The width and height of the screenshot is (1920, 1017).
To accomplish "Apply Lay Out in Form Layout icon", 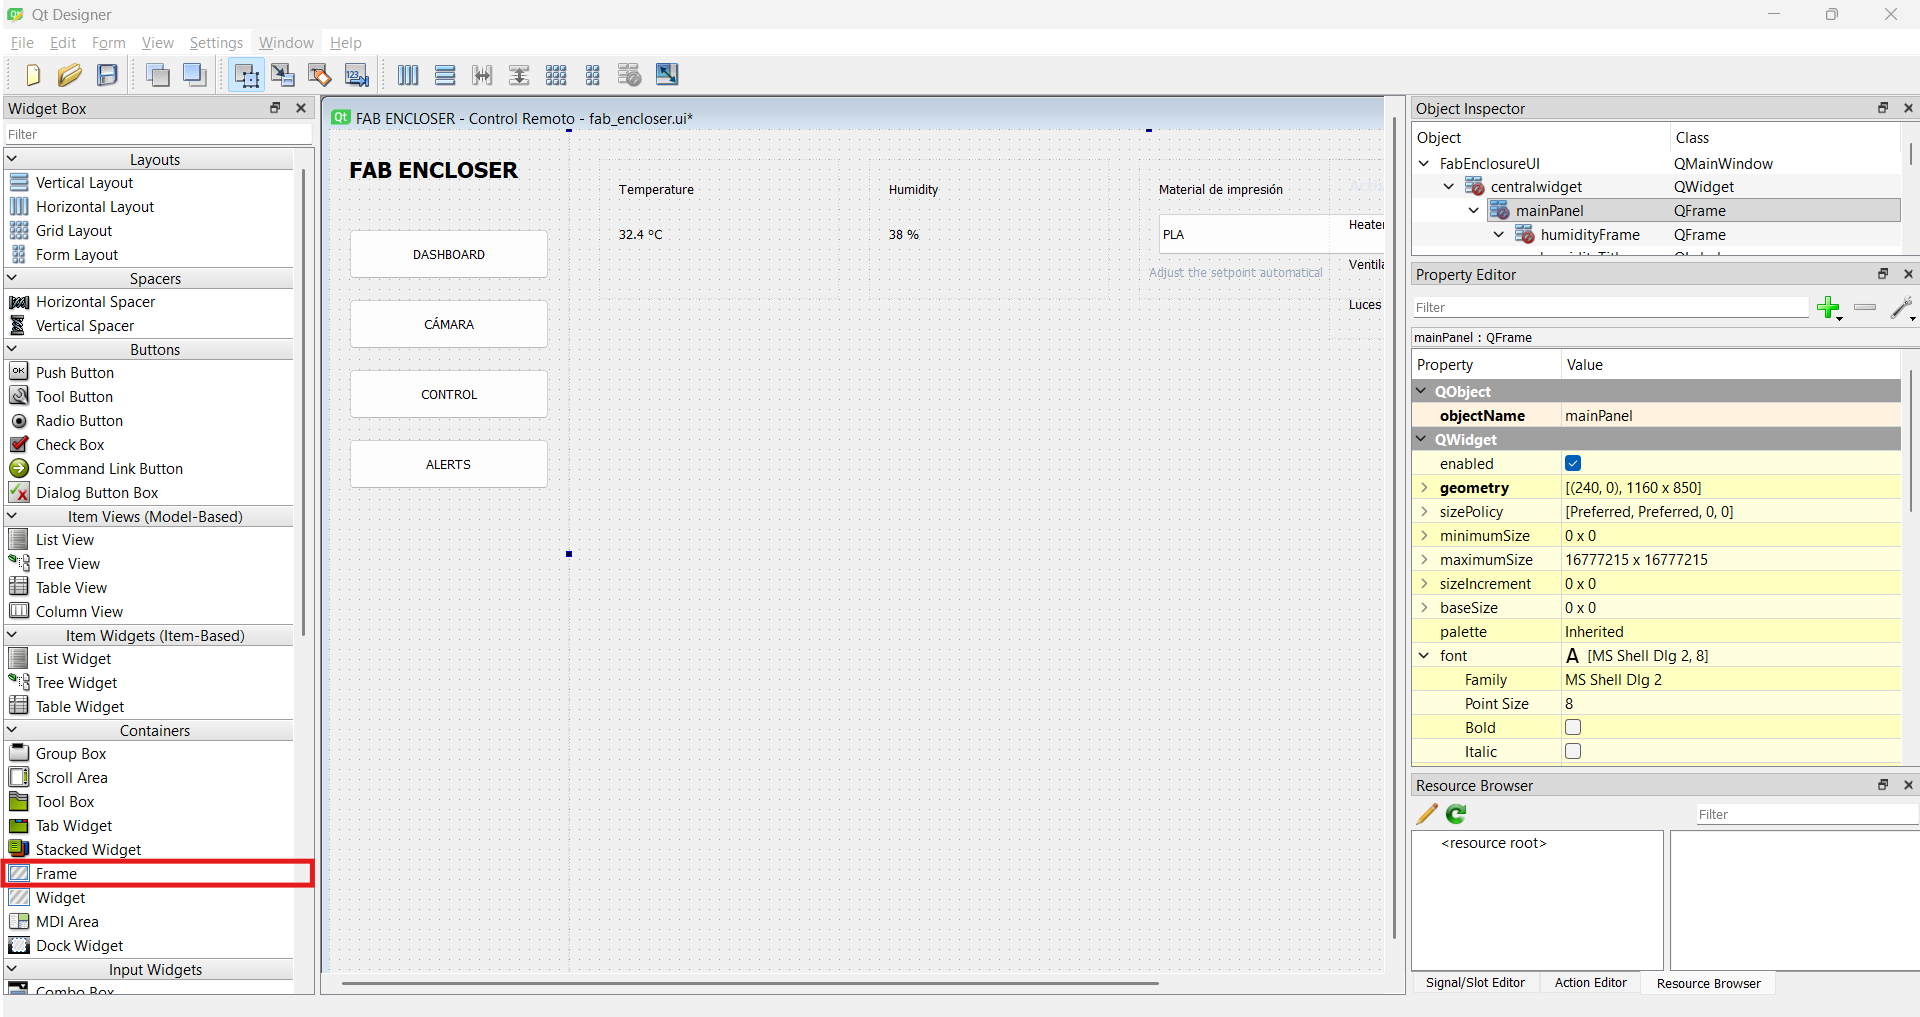I will click(593, 75).
